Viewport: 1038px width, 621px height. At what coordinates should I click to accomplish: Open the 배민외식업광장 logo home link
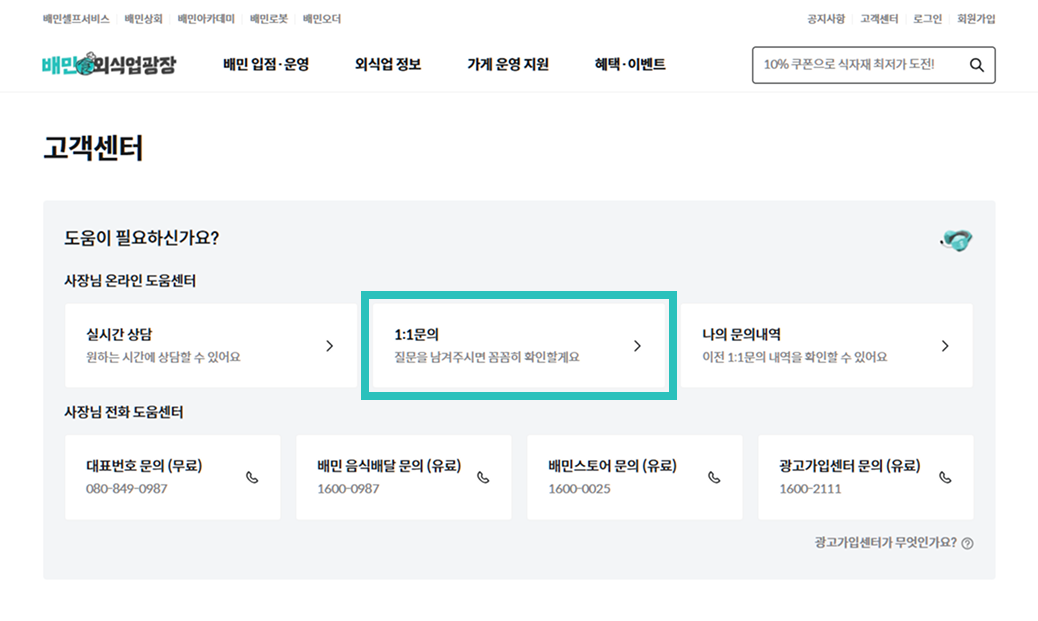tap(109, 64)
